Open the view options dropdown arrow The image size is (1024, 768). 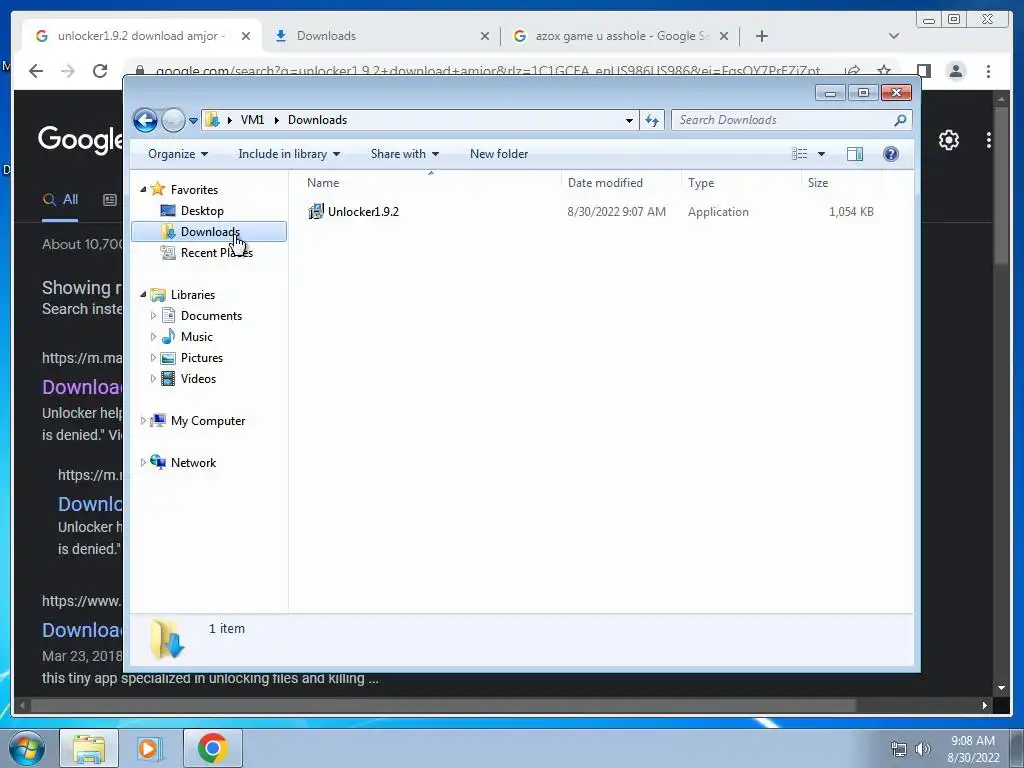[x=822, y=154]
